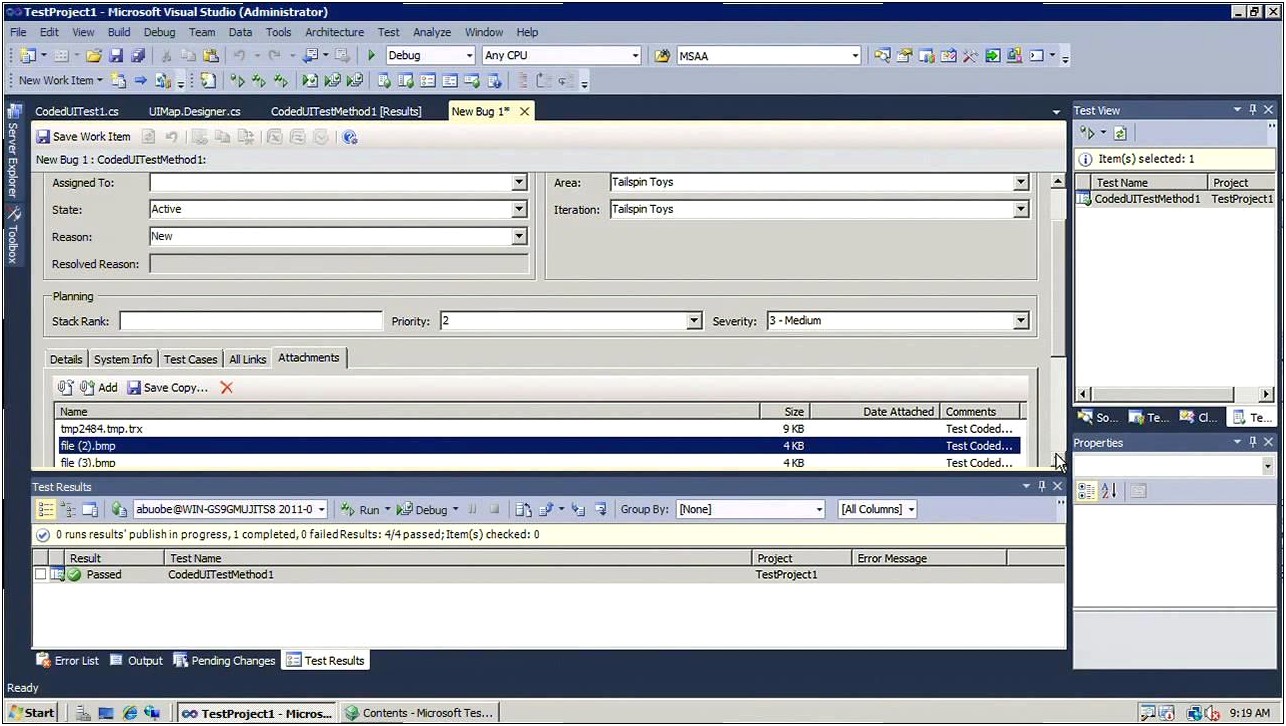This screenshot has height=726, width=1286.
Task: Open the Architecture menu
Action: pos(335,32)
